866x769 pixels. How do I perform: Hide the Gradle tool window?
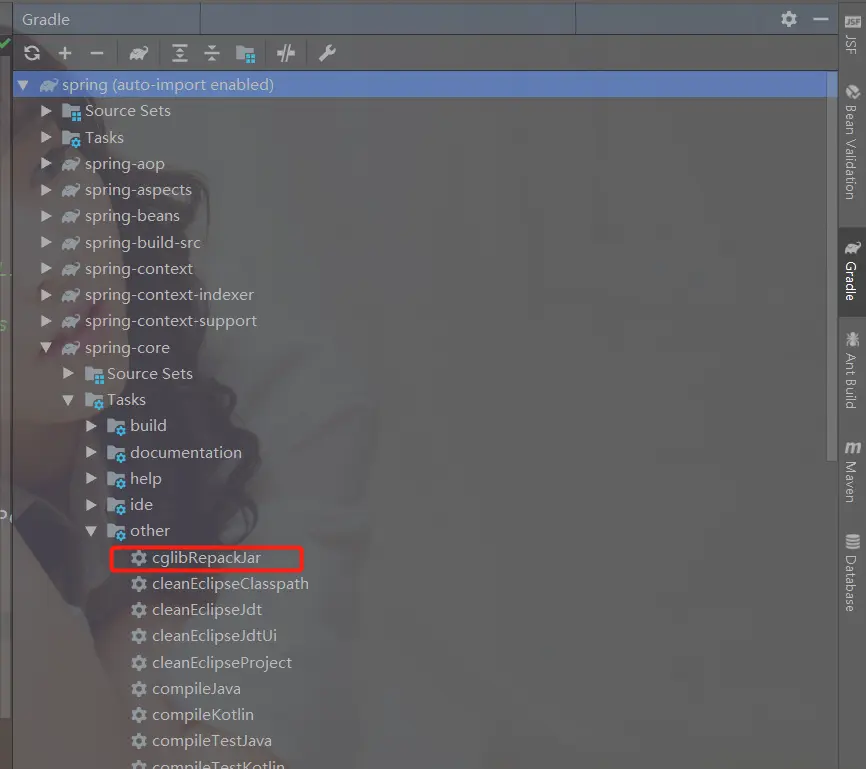click(x=821, y=19)
